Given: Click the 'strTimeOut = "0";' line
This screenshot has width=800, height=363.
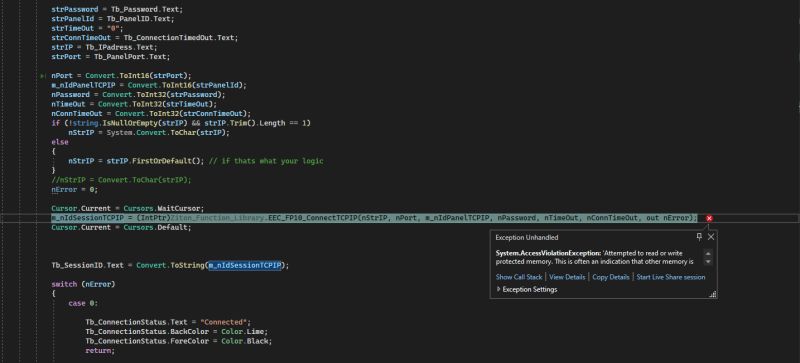Looking at the screenshot, I should 87,29.
